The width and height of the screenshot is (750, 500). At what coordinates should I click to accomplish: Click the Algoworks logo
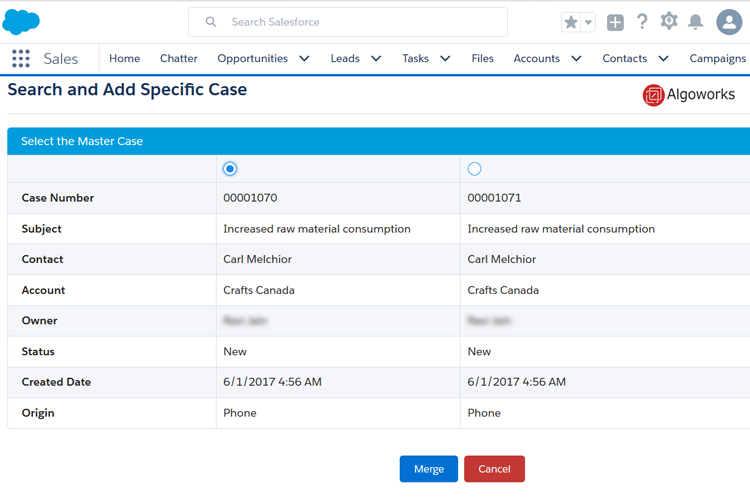pyautogui.click(x=689, y=95)
